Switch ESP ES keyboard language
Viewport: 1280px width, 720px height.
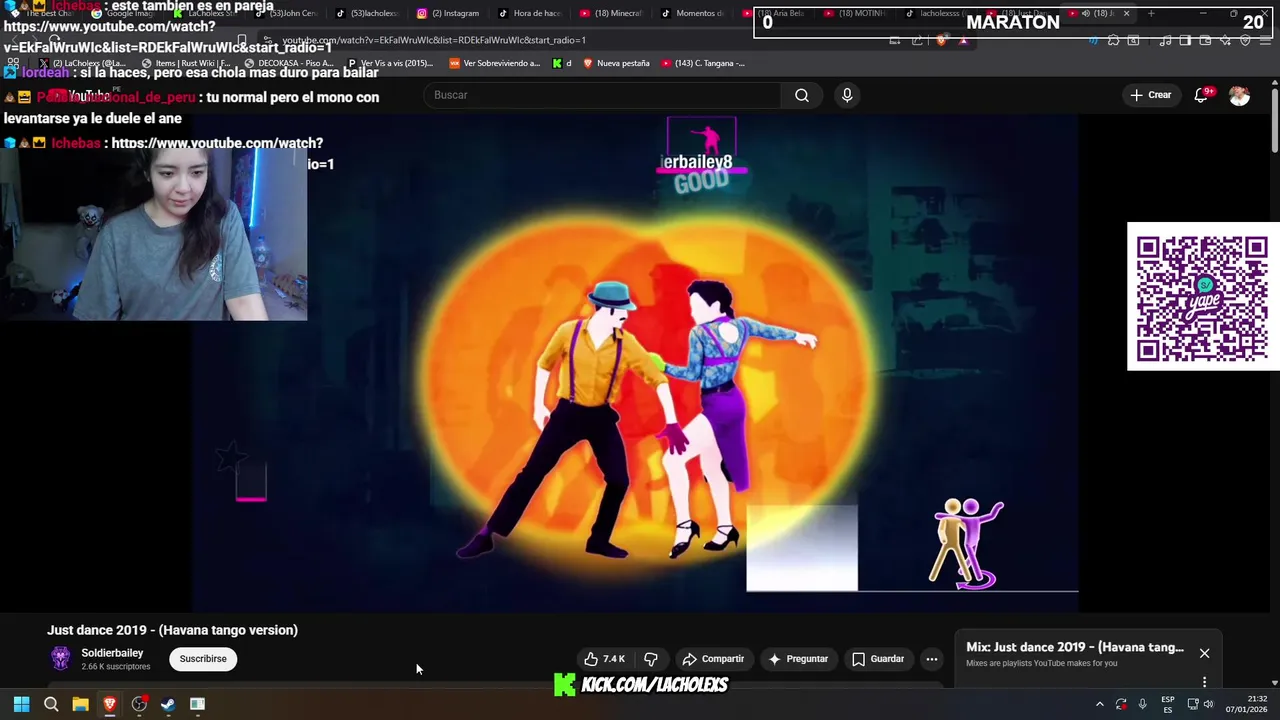pos(1168,704)
